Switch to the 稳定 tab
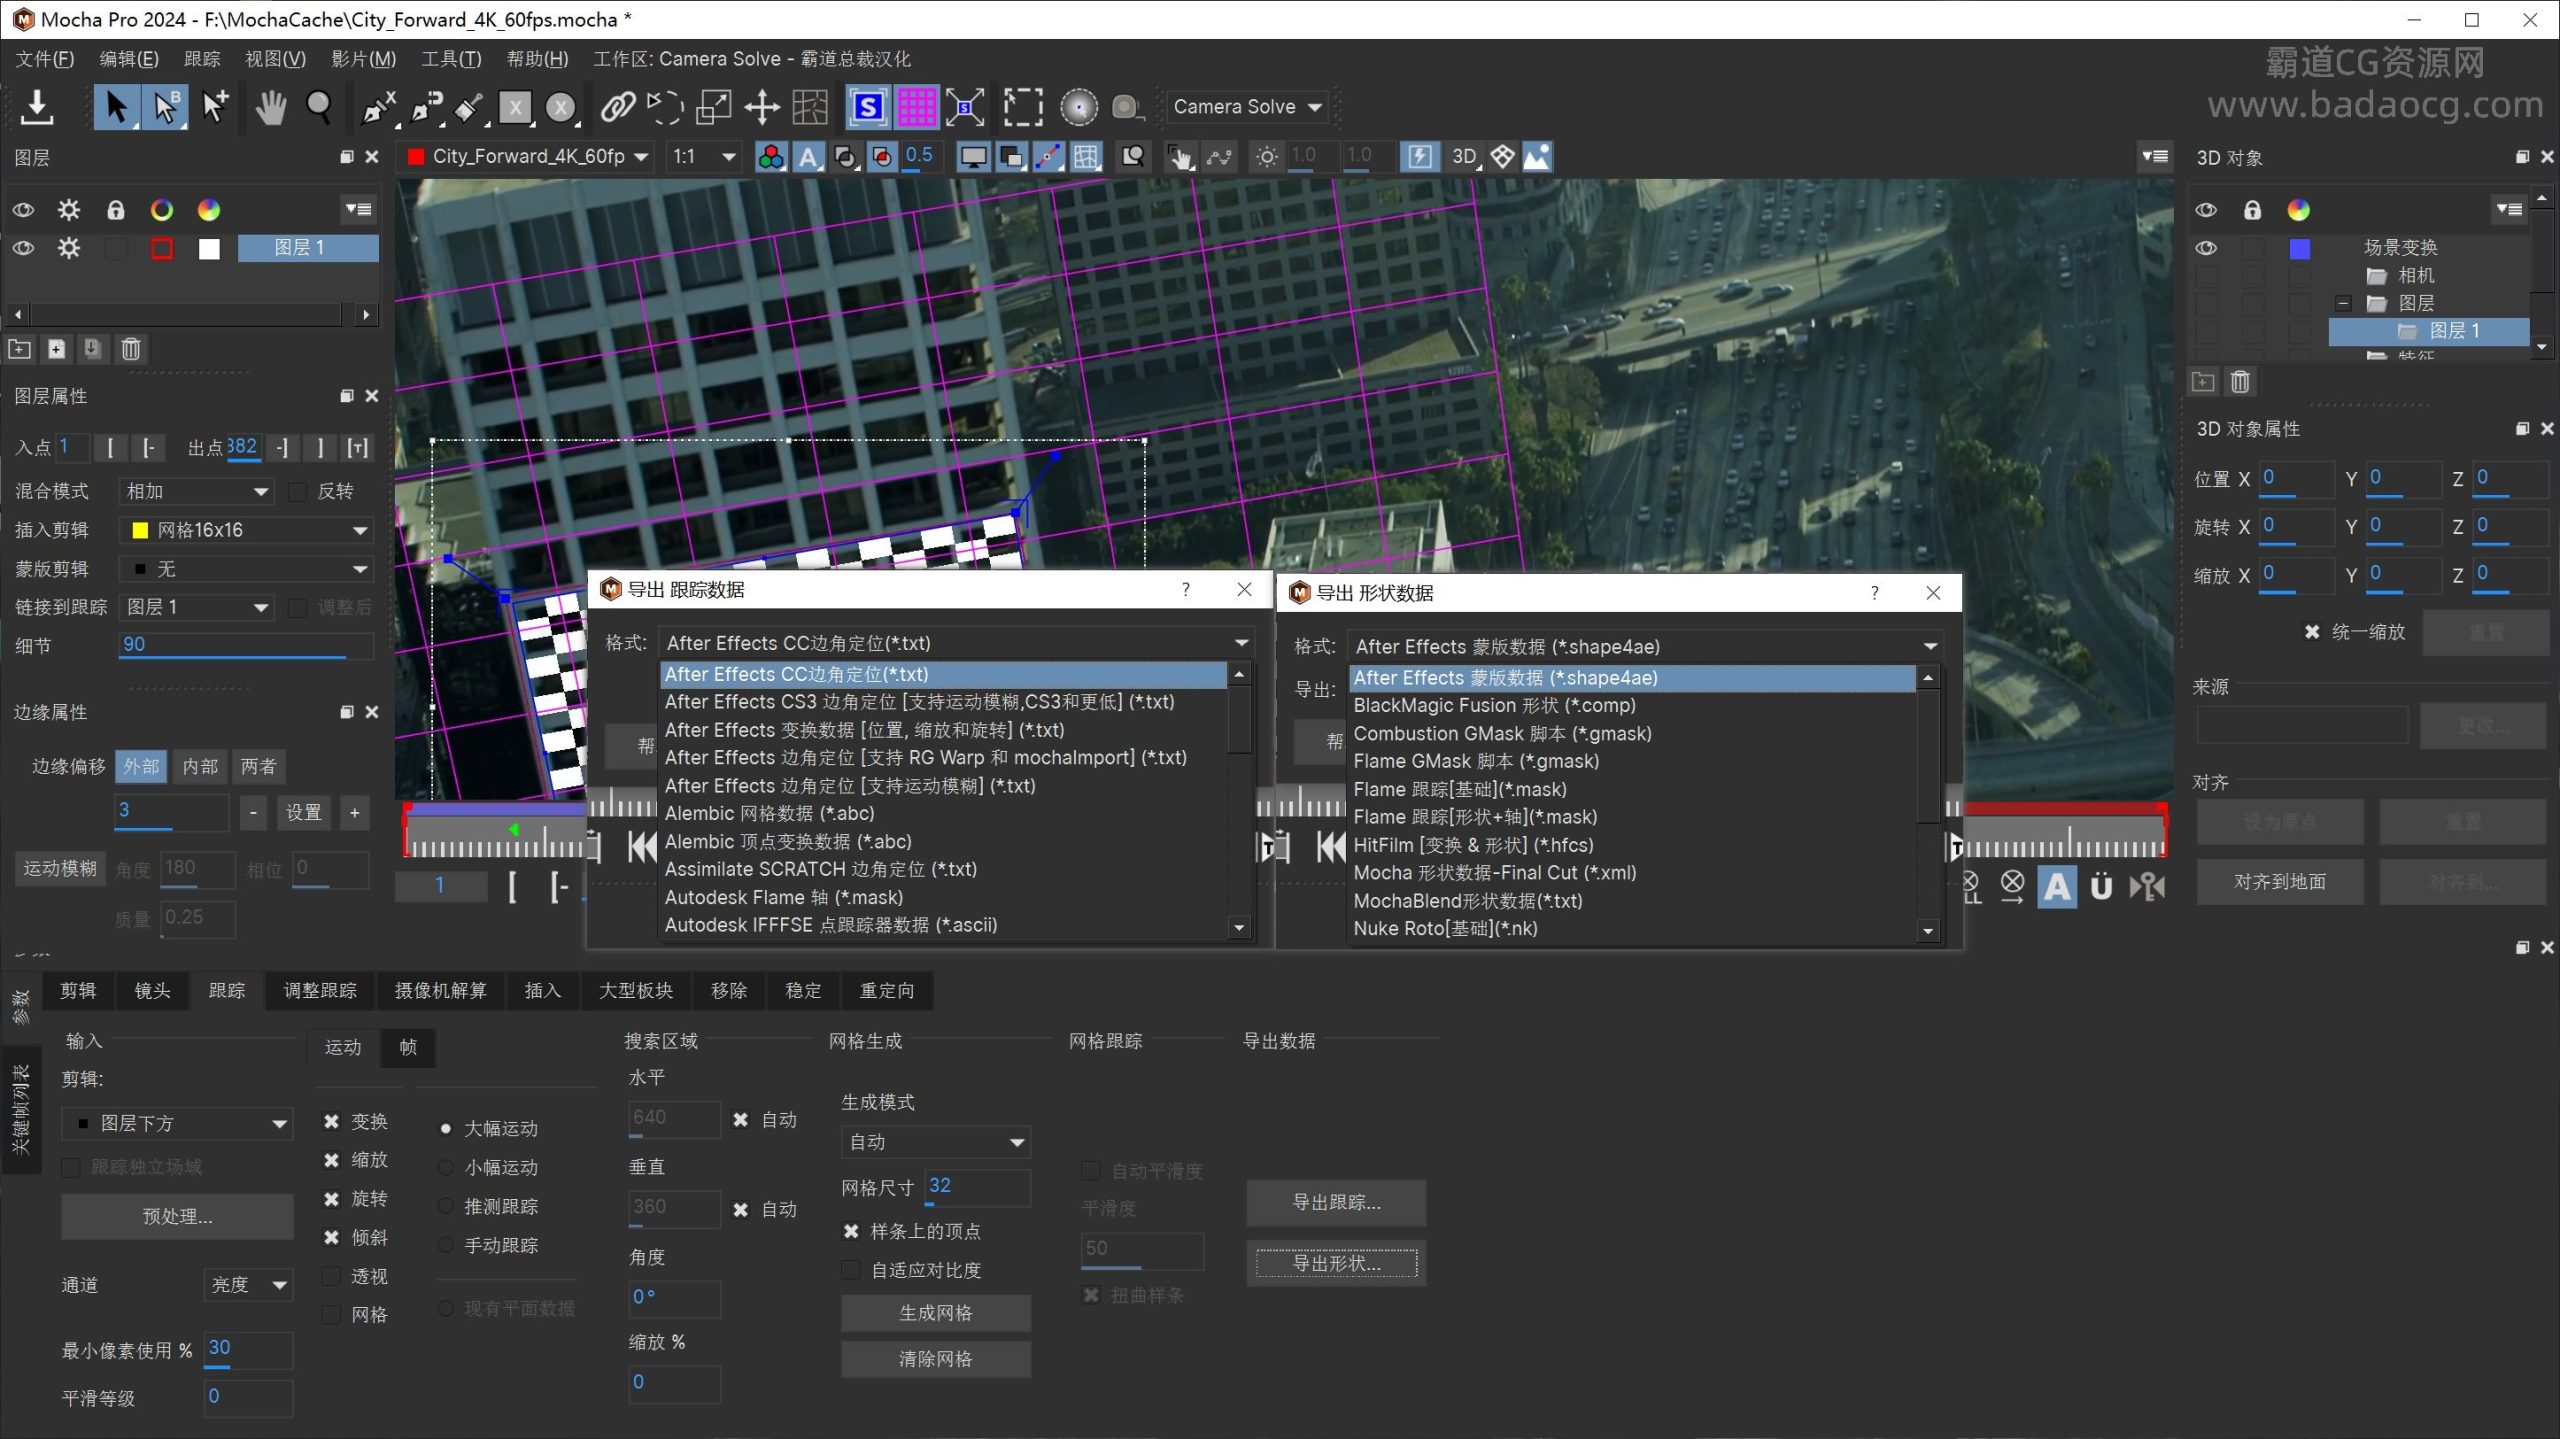This screenshot has height=1439, width=2560. 803,990
